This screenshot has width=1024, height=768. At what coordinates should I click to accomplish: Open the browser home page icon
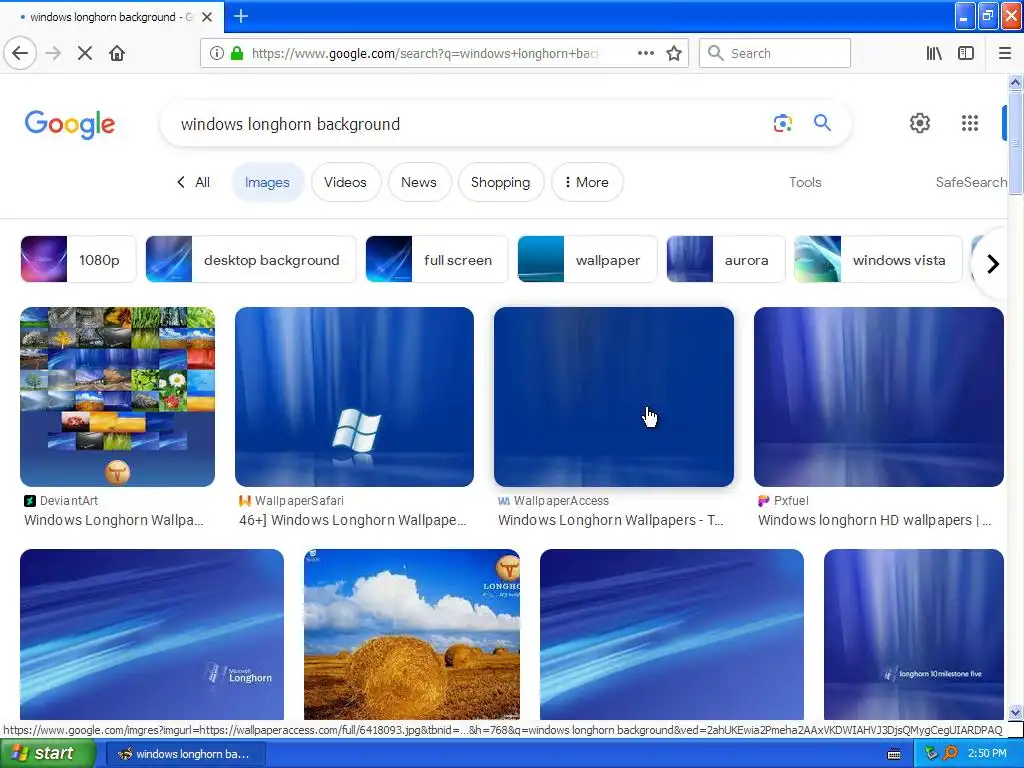click(117, 53)
